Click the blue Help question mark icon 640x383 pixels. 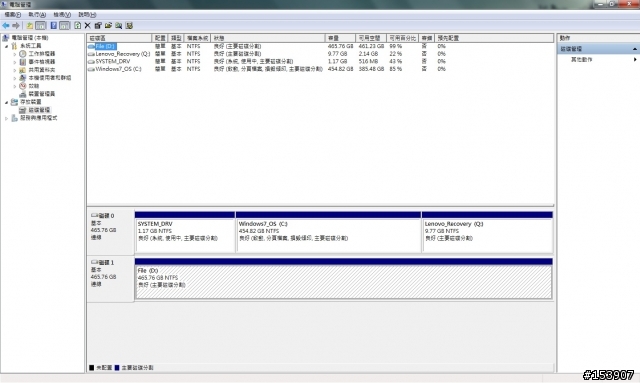coord(53,26)
